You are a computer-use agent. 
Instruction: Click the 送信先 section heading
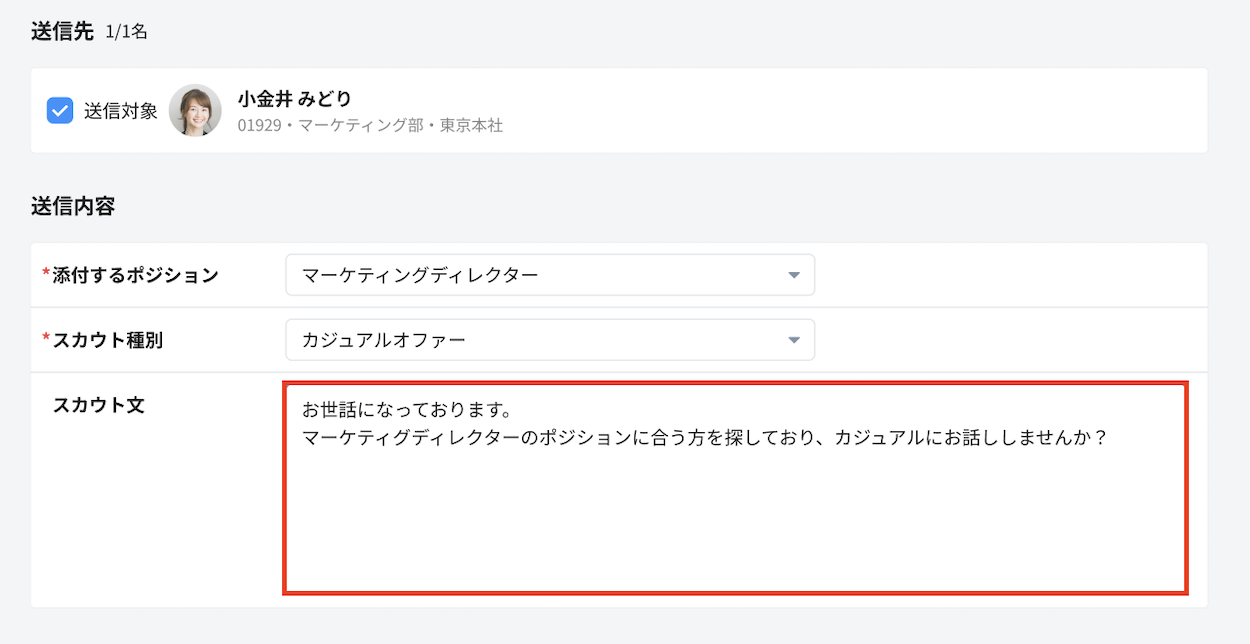(62, 31)
